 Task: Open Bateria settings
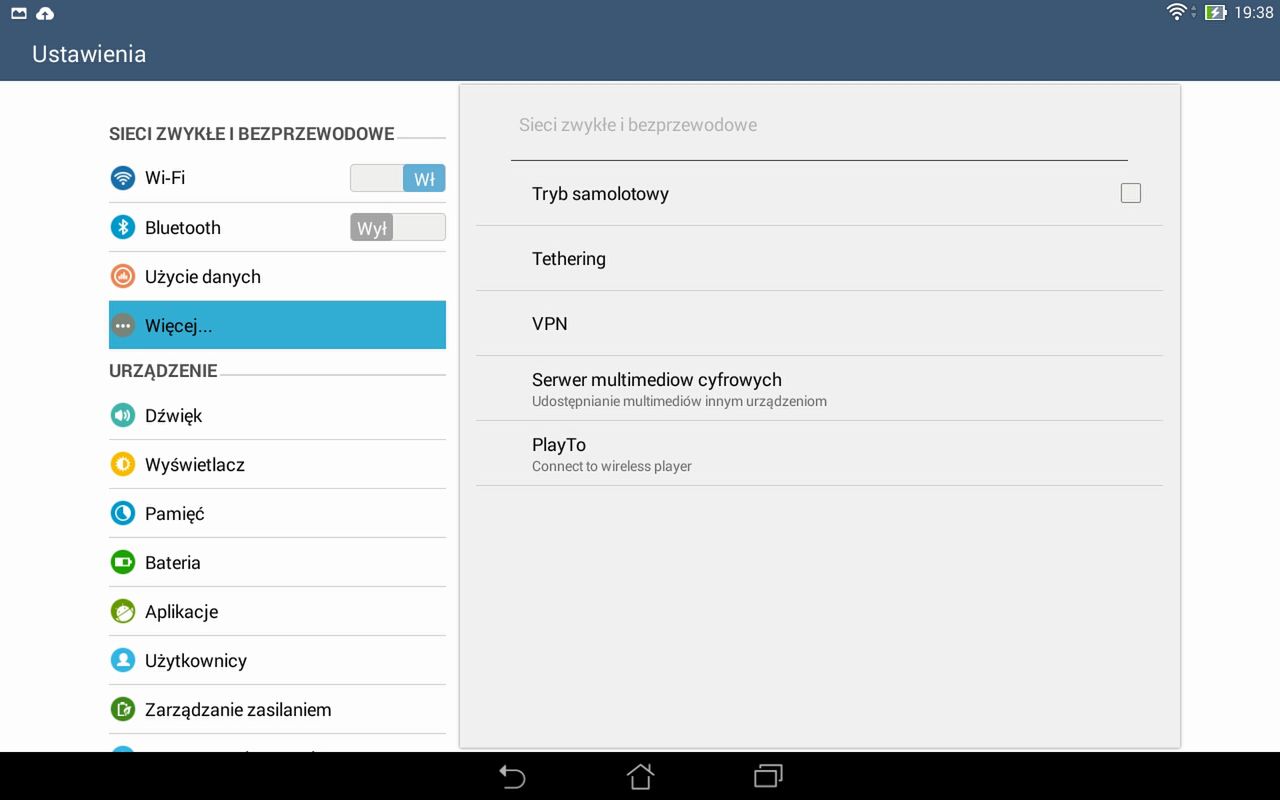pos(277,562)
